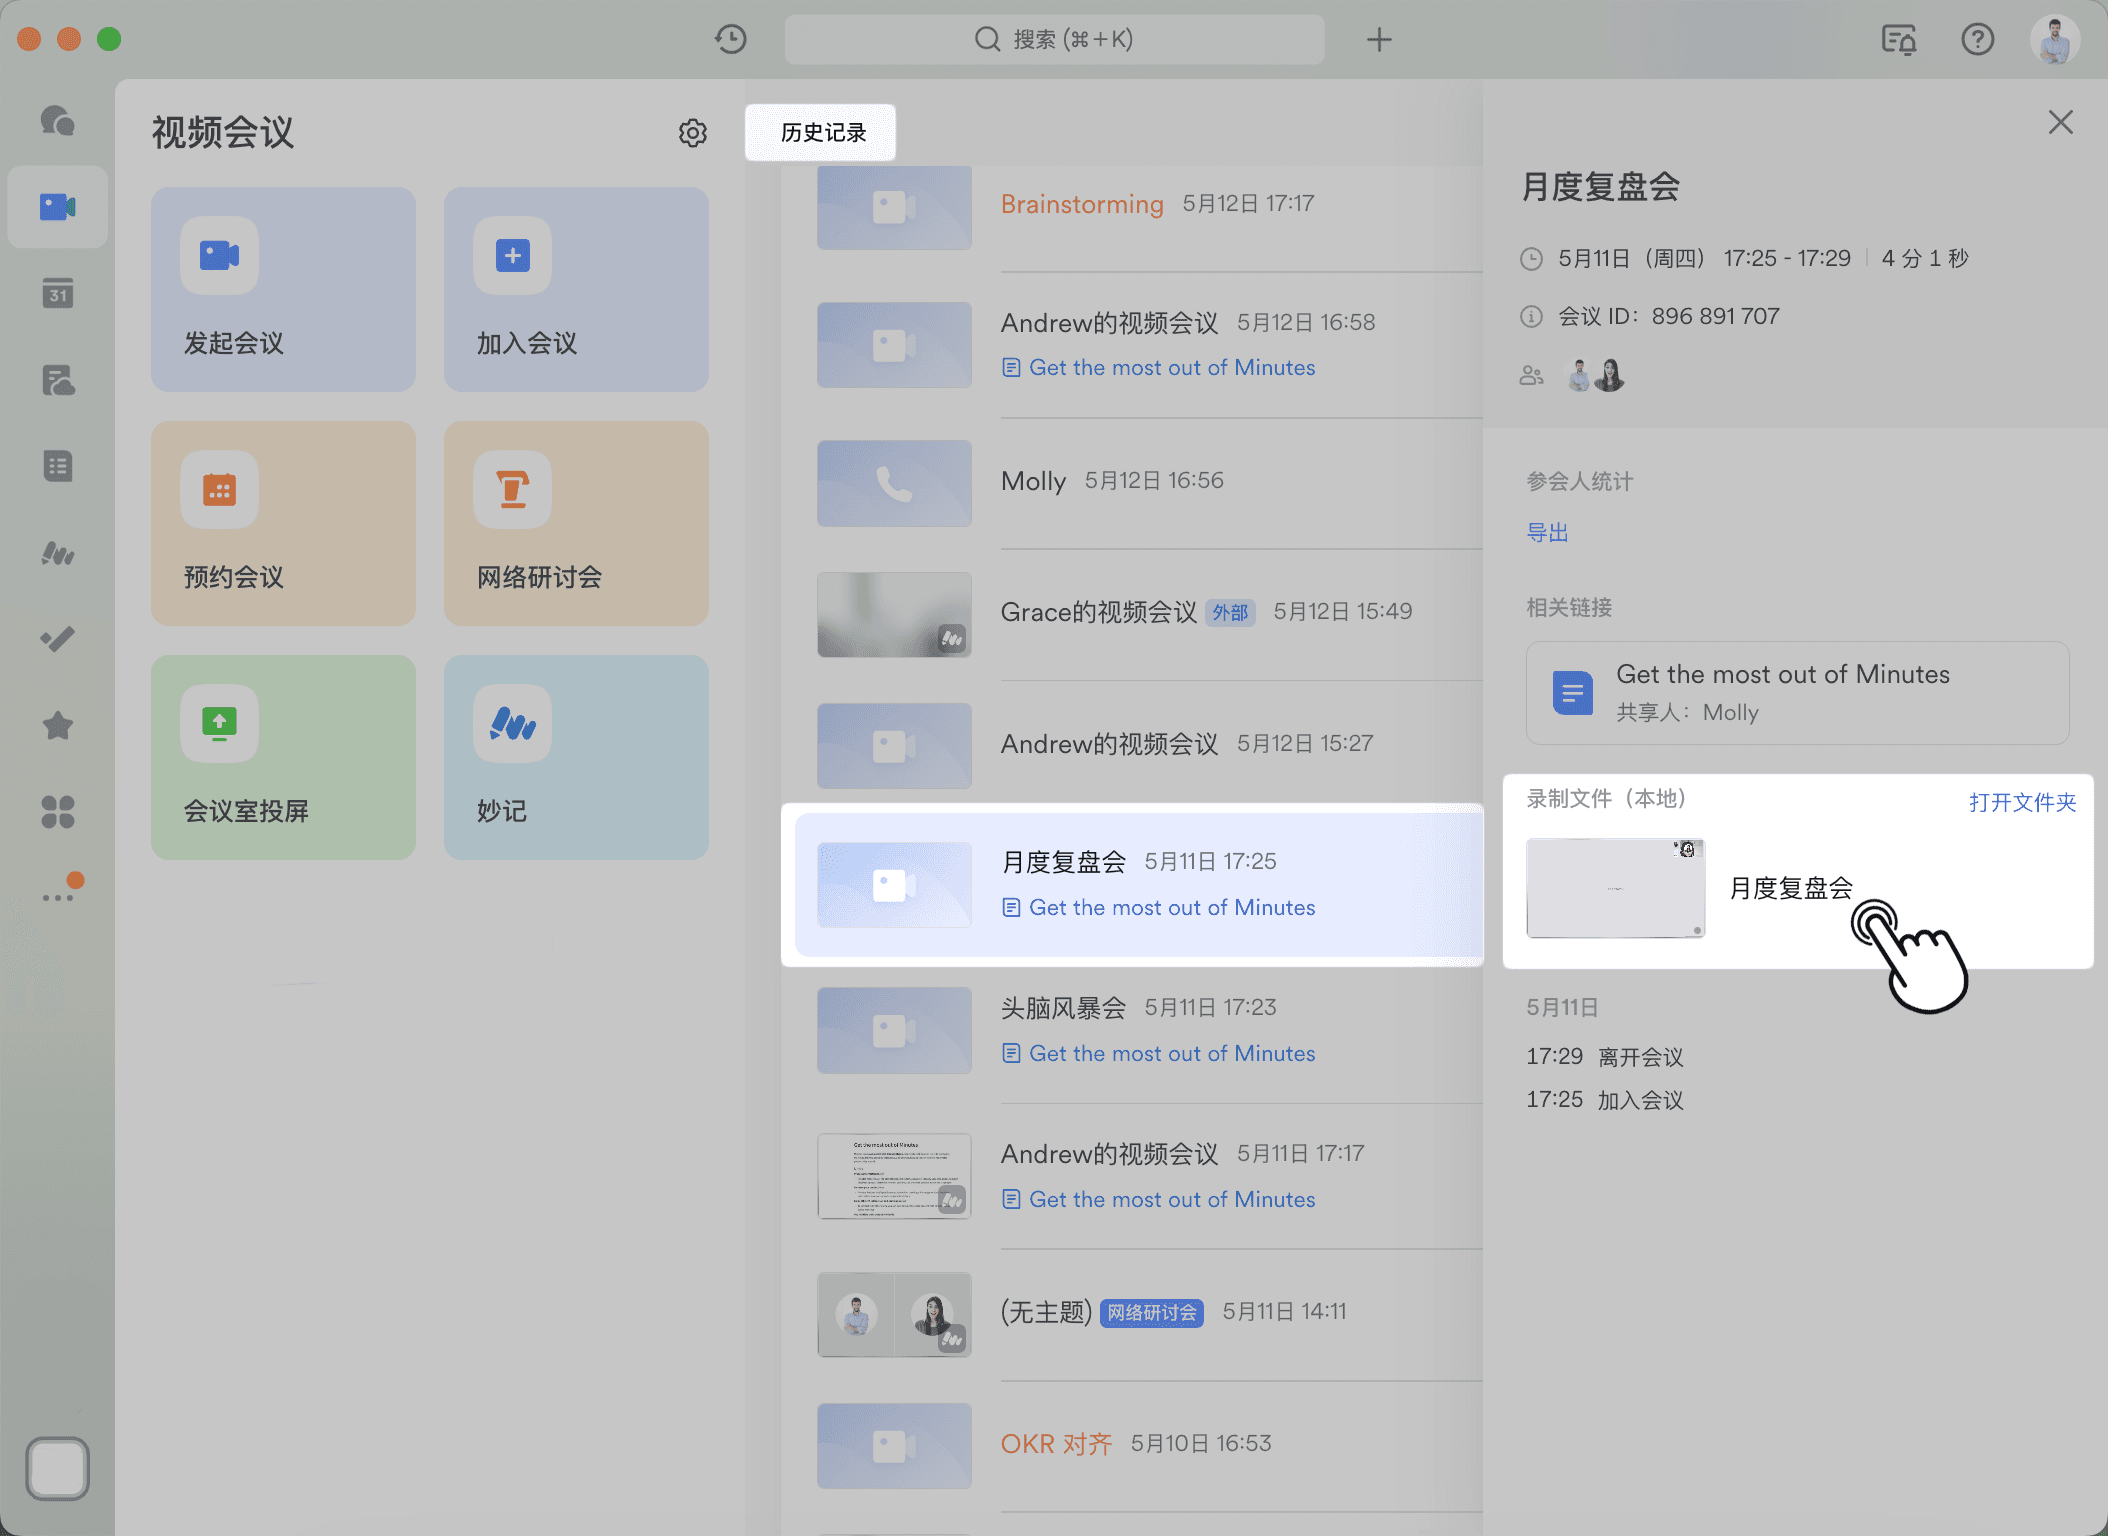The height and width of the screenshot is (1536, 2108).
Task: Click Grace's meeting video thumbnail
Action: (x=894, y=614)
